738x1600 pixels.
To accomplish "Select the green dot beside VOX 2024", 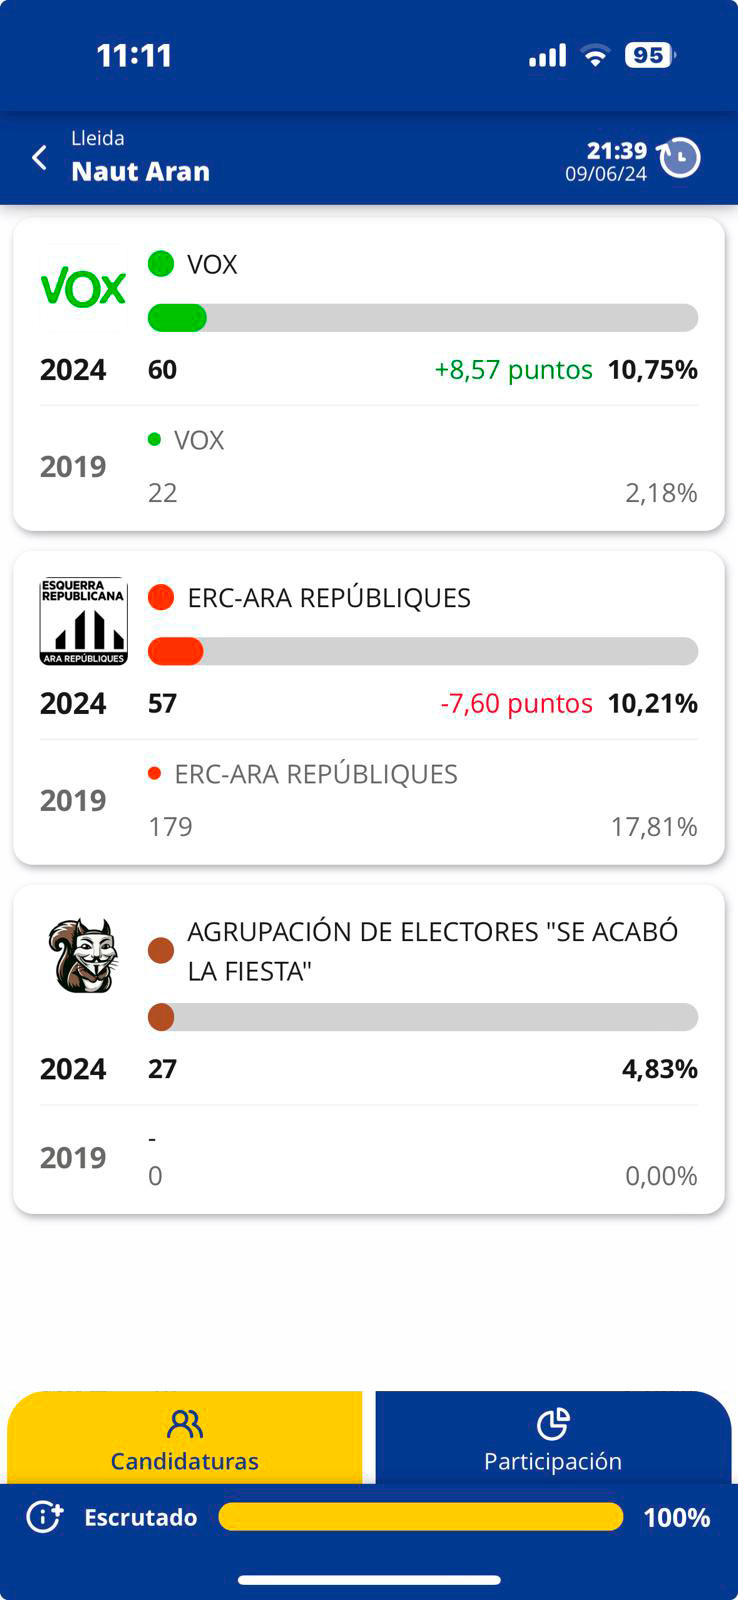I will click(x=161, y=264).
